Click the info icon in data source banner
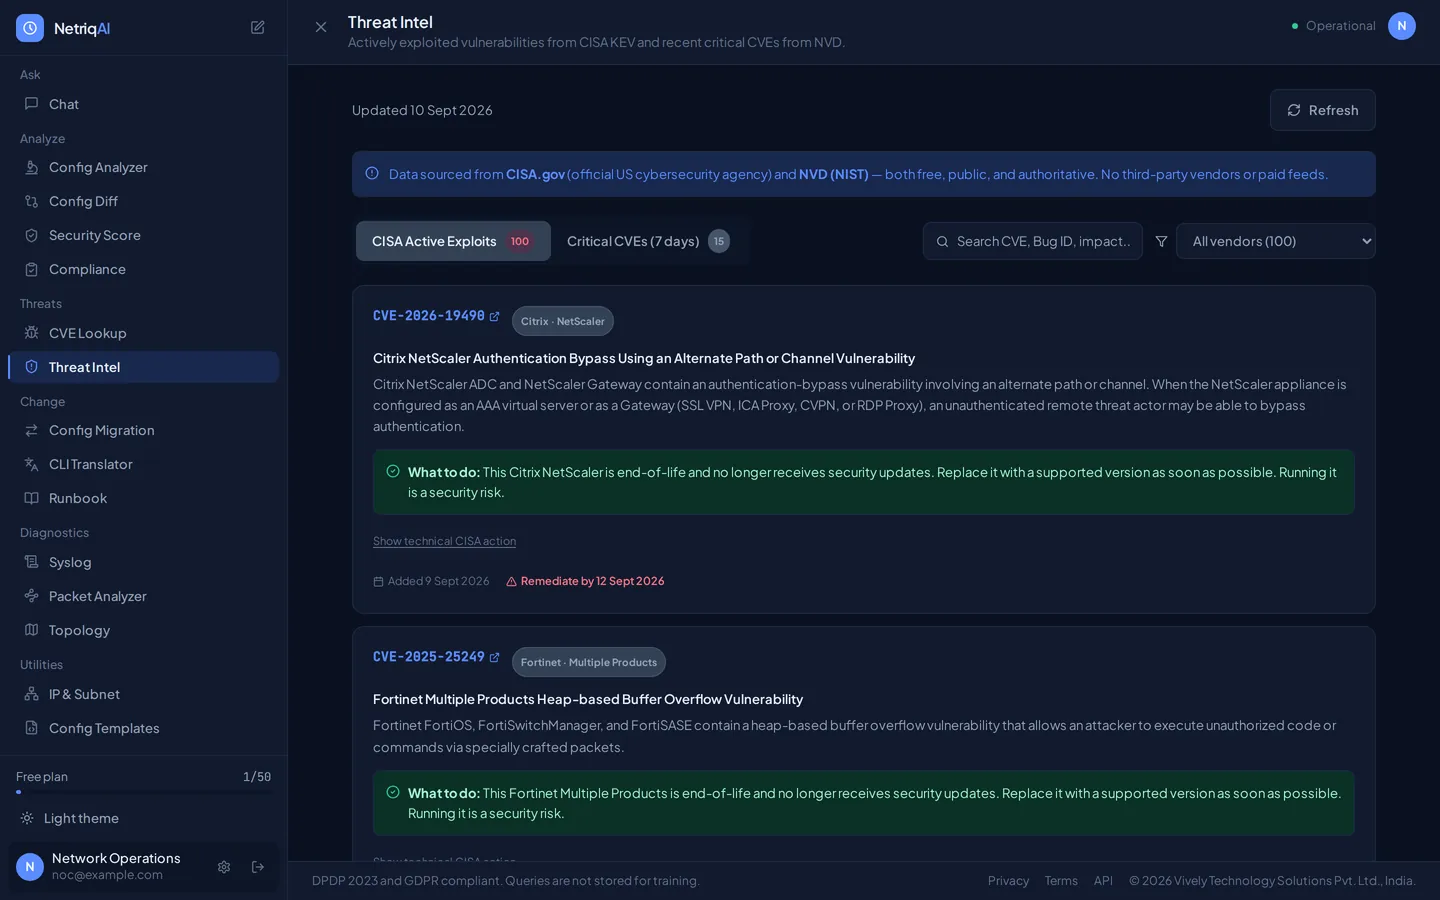The image size is (1440, 900). point(372,173)
